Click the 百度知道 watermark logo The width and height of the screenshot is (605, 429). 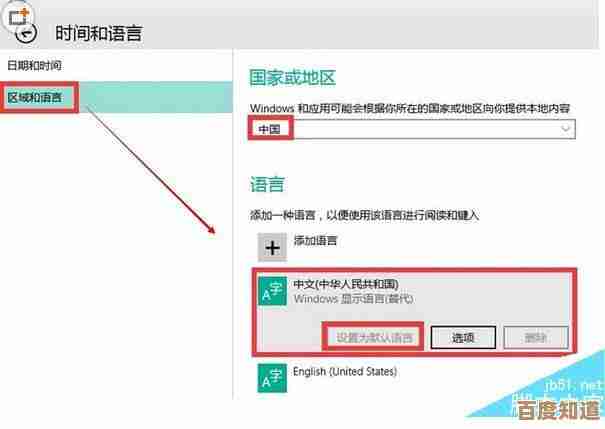558,409
